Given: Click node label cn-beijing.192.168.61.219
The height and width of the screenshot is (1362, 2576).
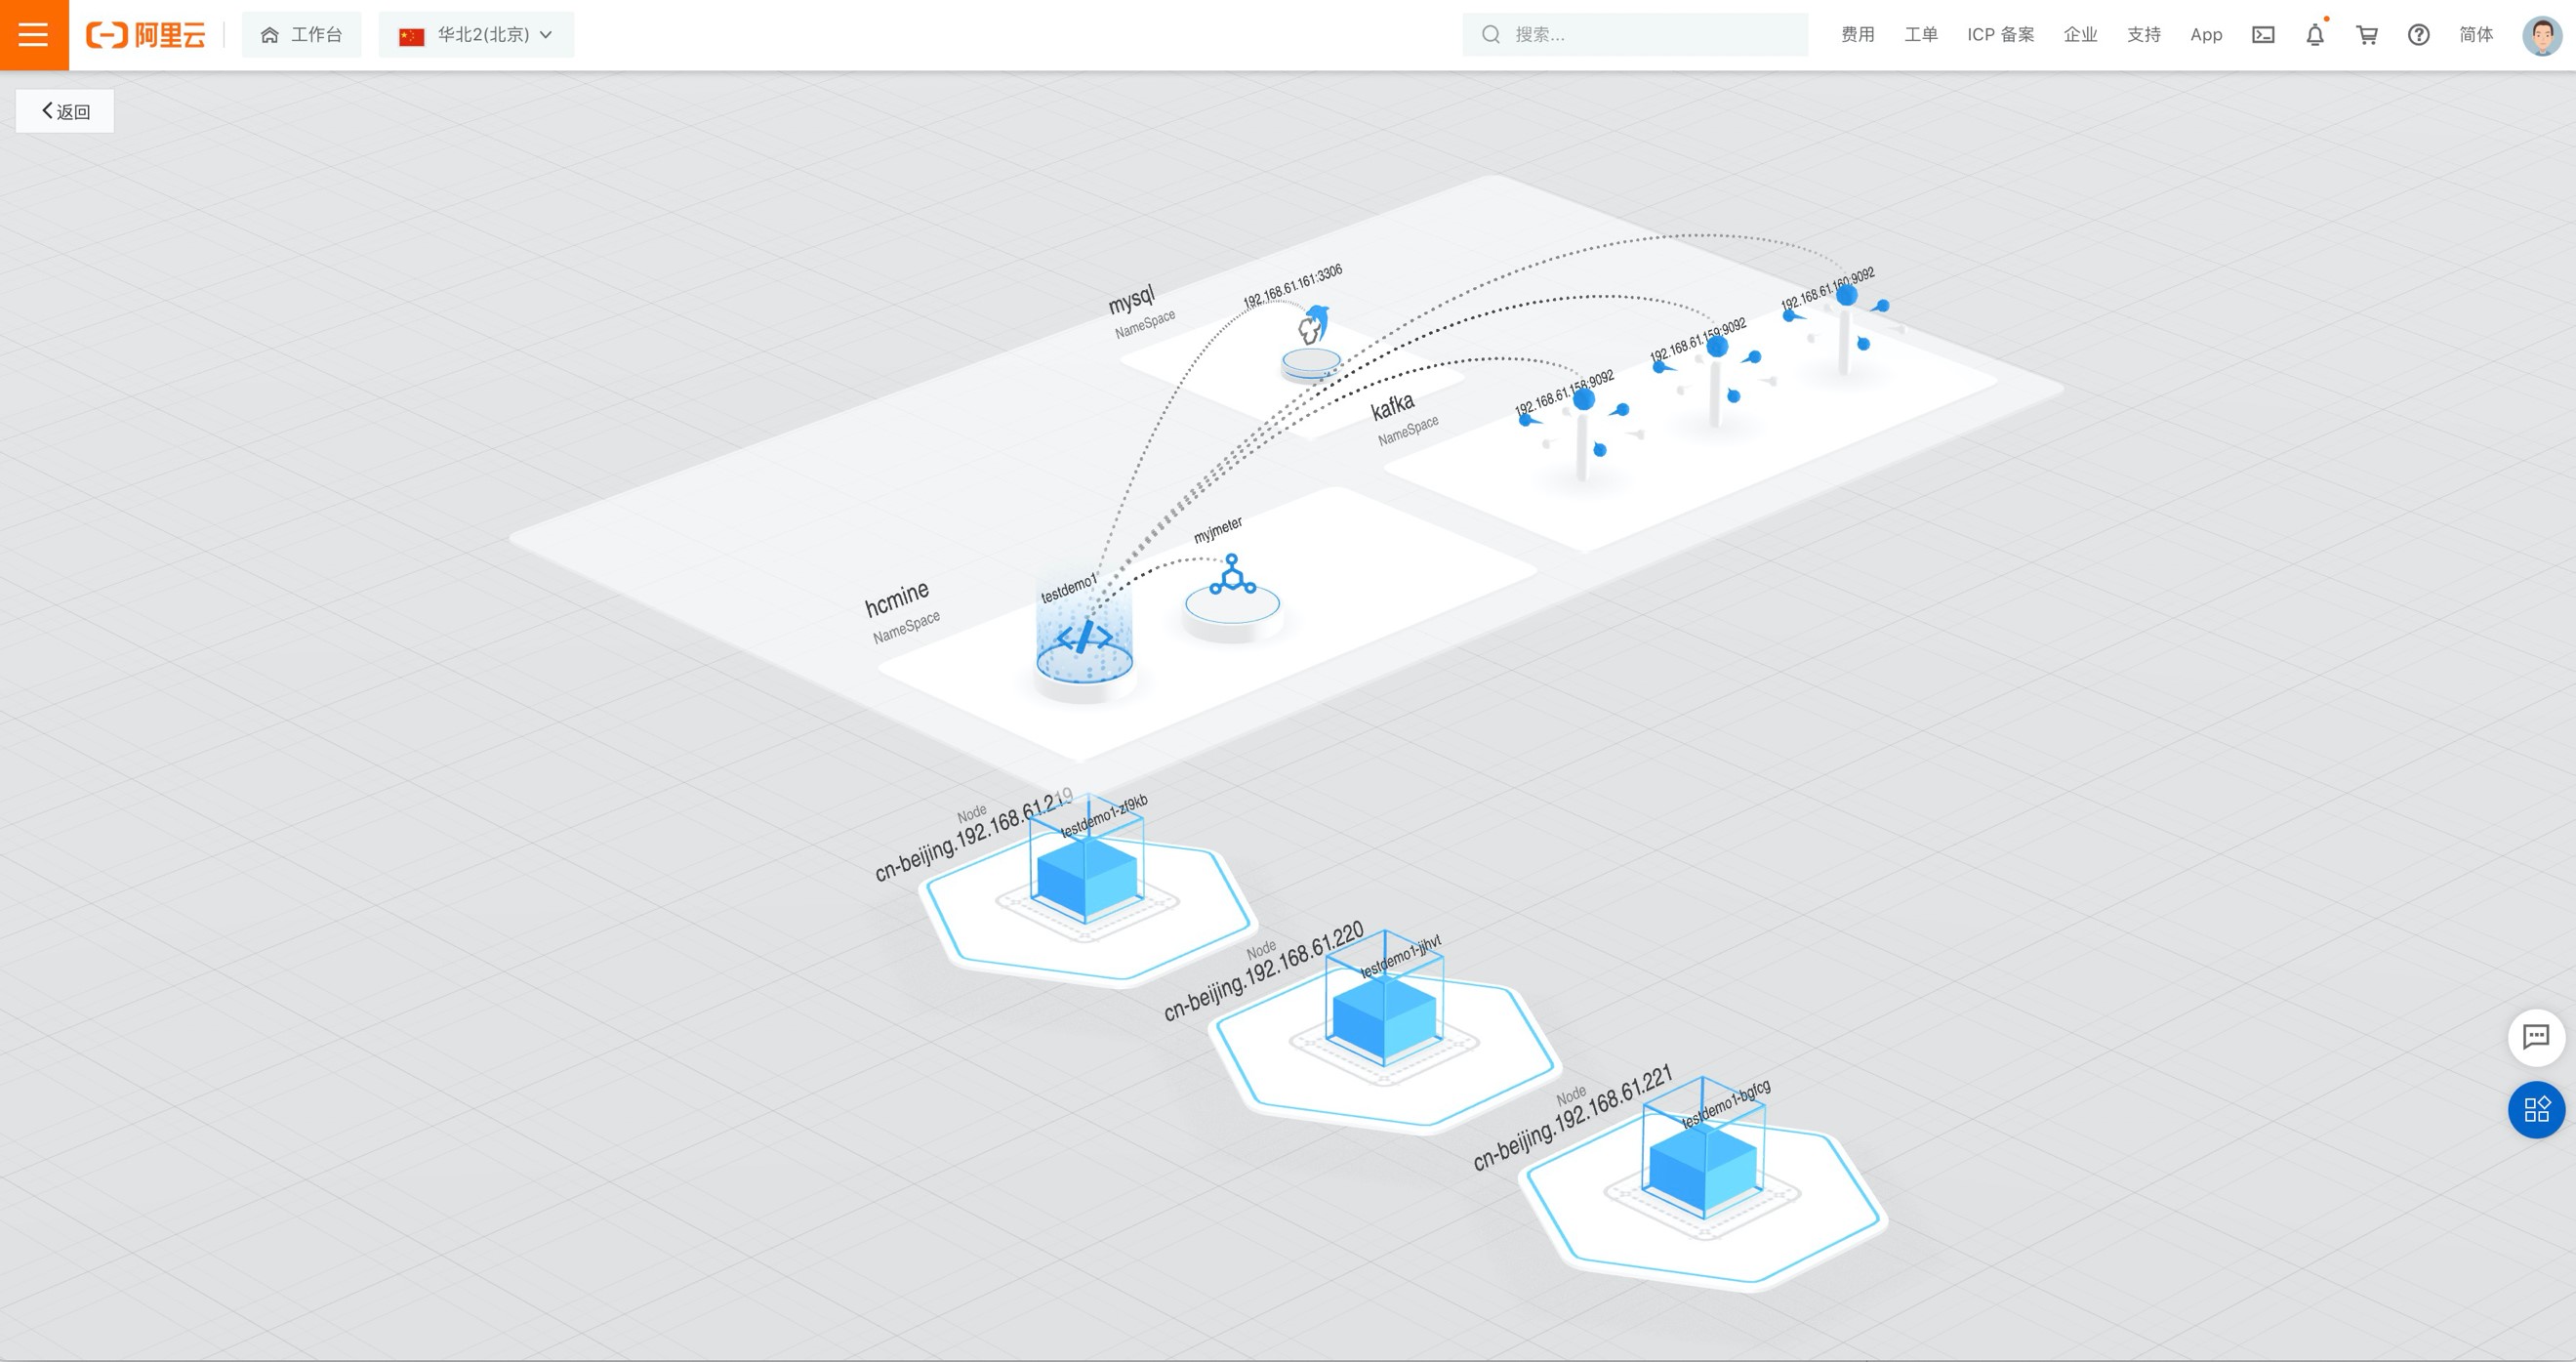Looking at the screenshot, I should (x=974, y=837).
